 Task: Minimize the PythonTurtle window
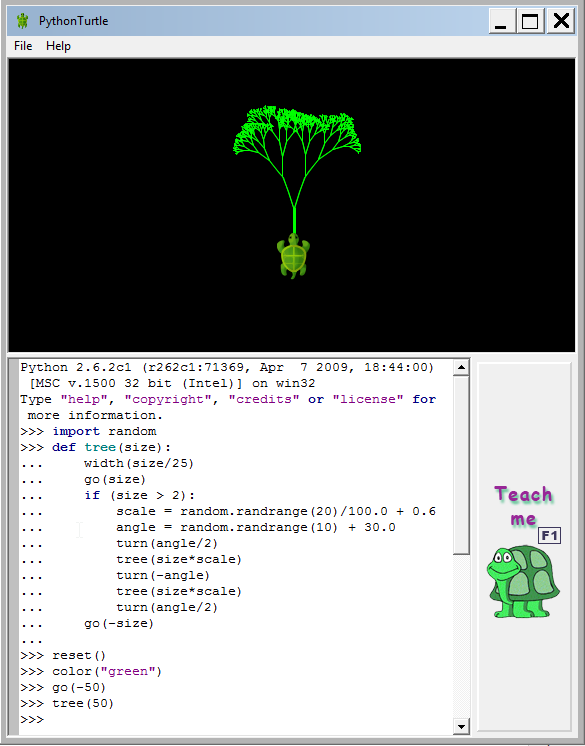pos(502,21)
